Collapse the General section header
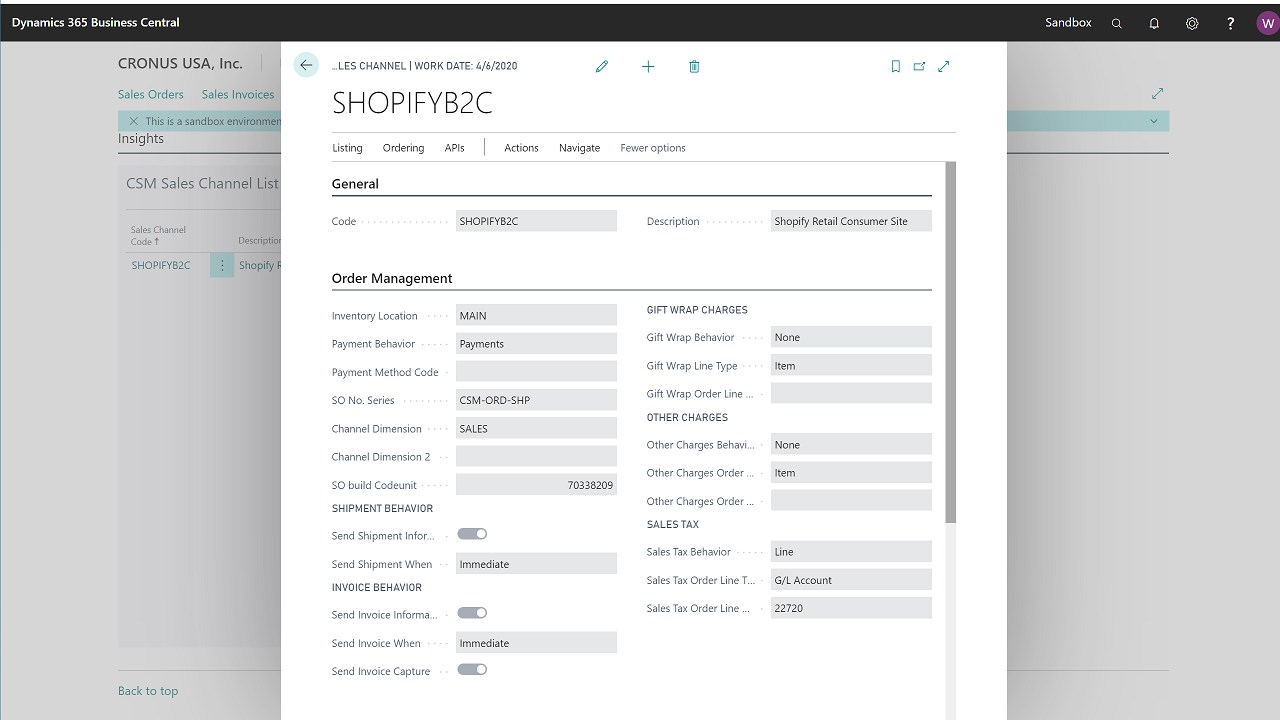 355,184
